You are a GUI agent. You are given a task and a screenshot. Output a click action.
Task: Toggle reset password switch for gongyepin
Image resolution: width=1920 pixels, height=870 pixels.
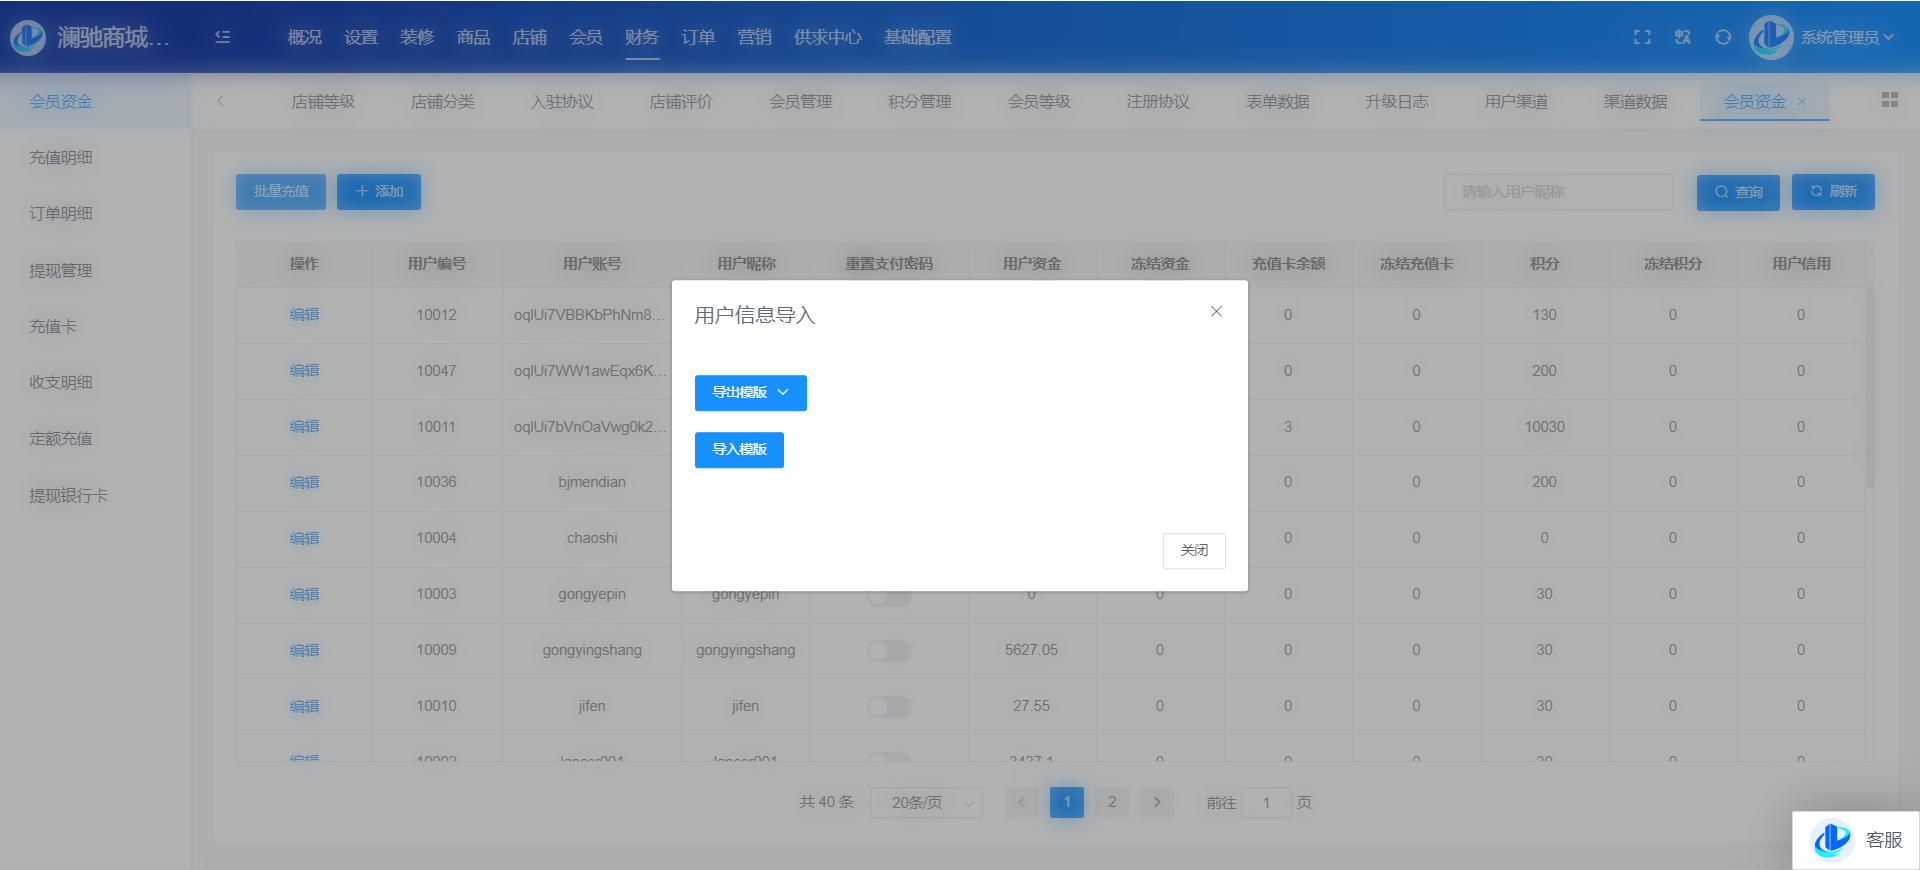point(889,599)
